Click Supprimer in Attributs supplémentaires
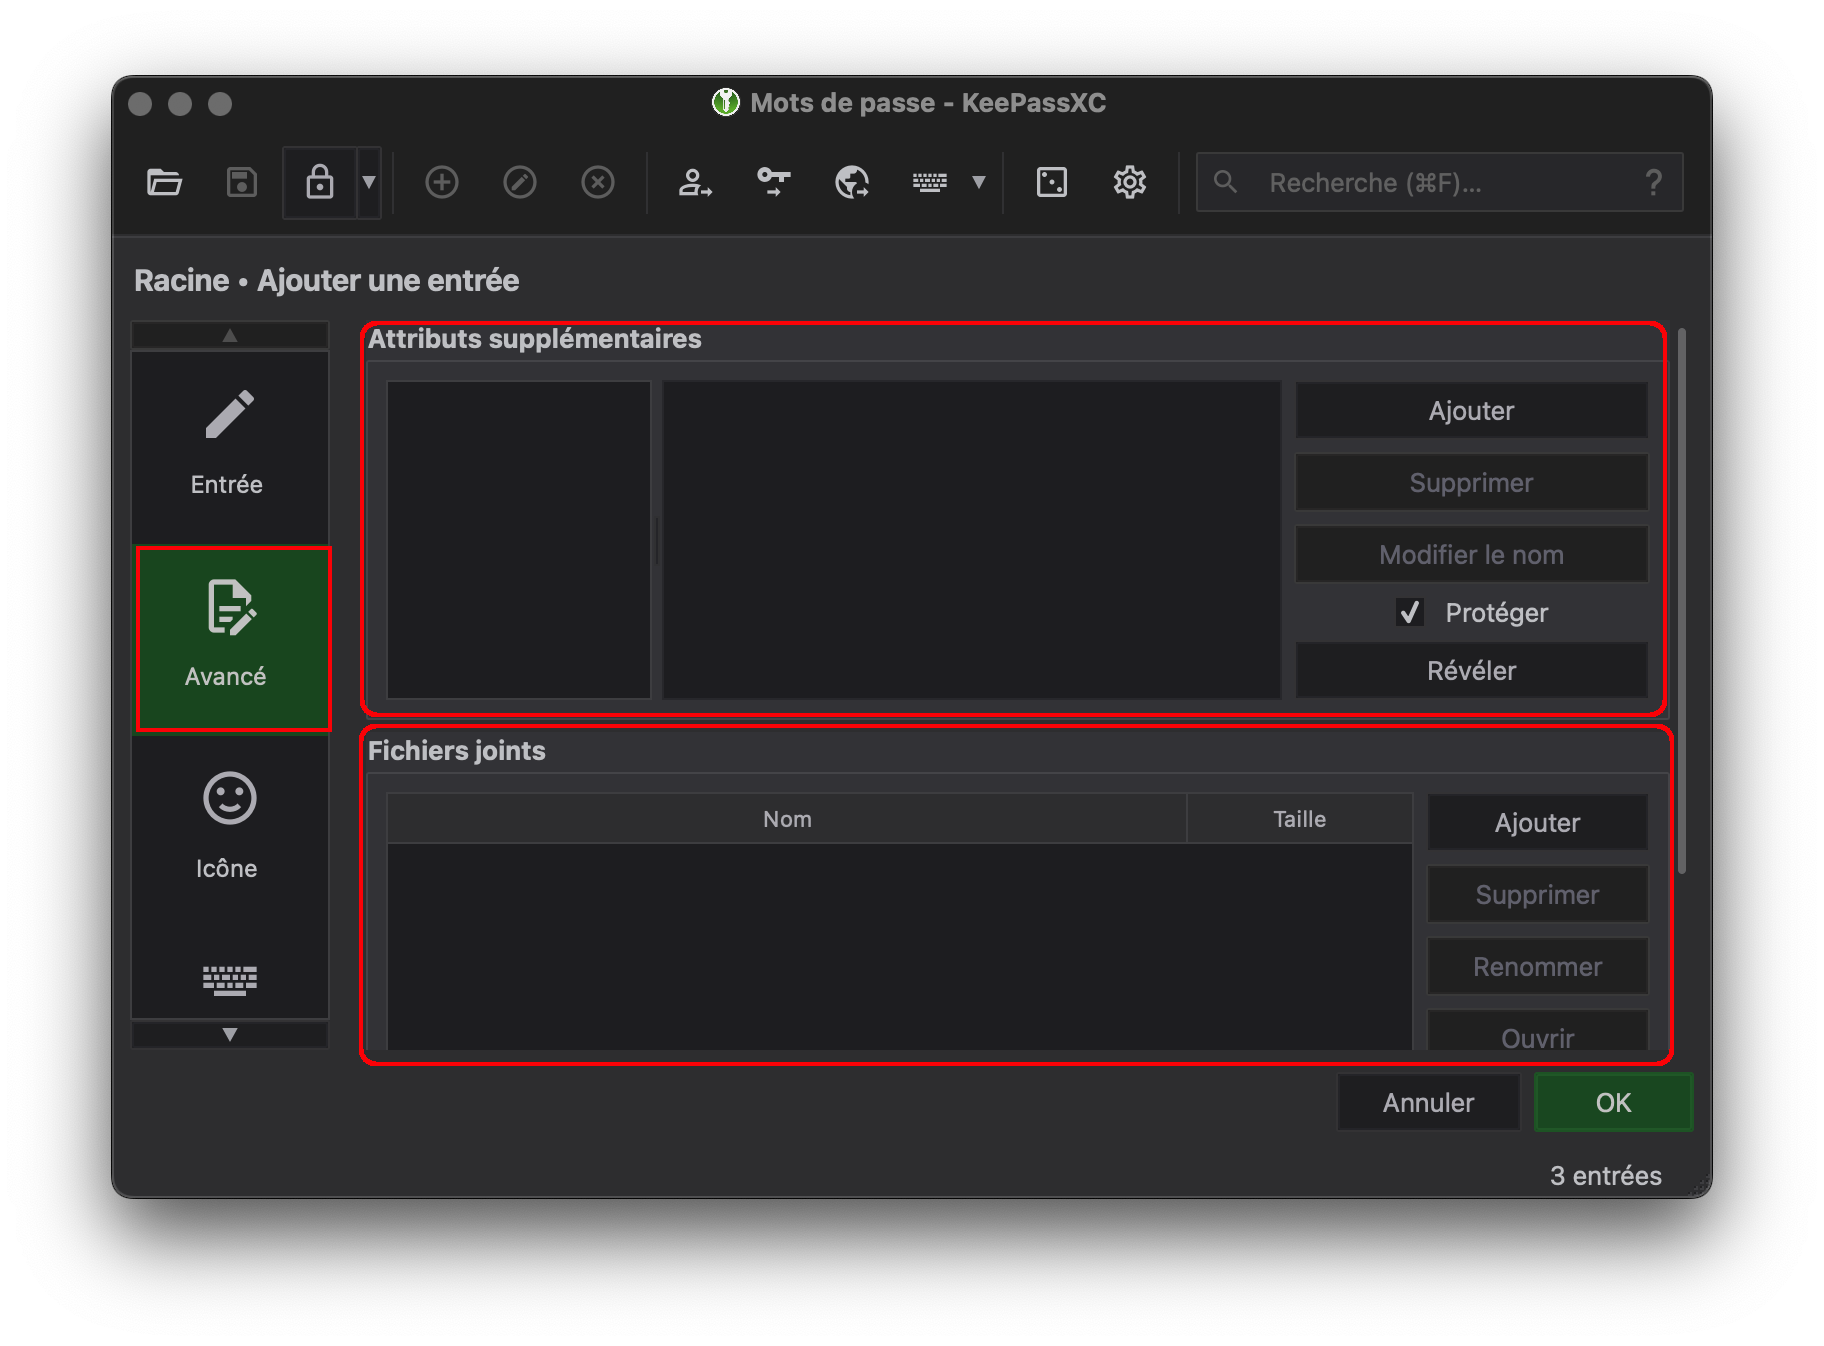This screenshot has width=1824, height=1346. pyautogui.click(x=1471, y=482)
